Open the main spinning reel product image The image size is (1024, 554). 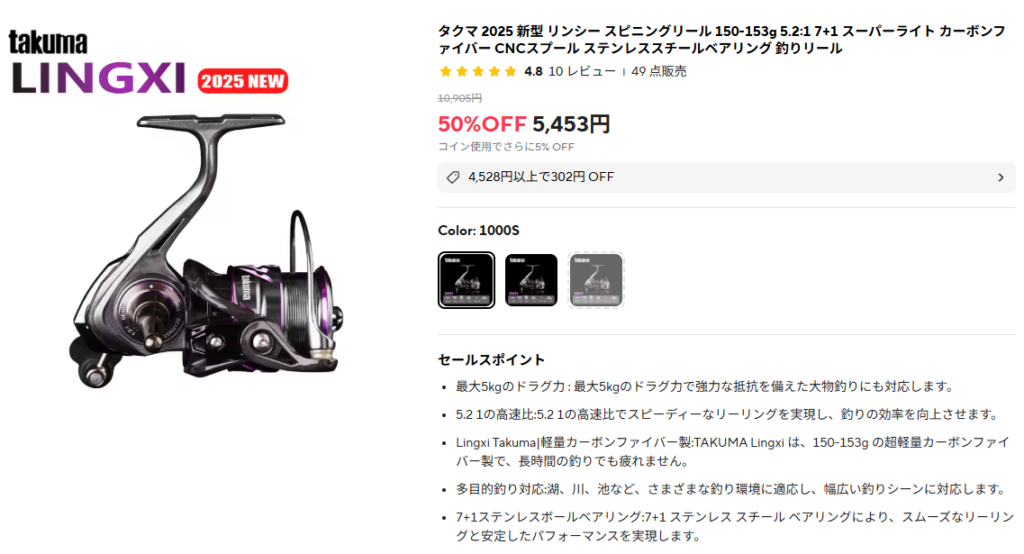(x=207, y=250)
